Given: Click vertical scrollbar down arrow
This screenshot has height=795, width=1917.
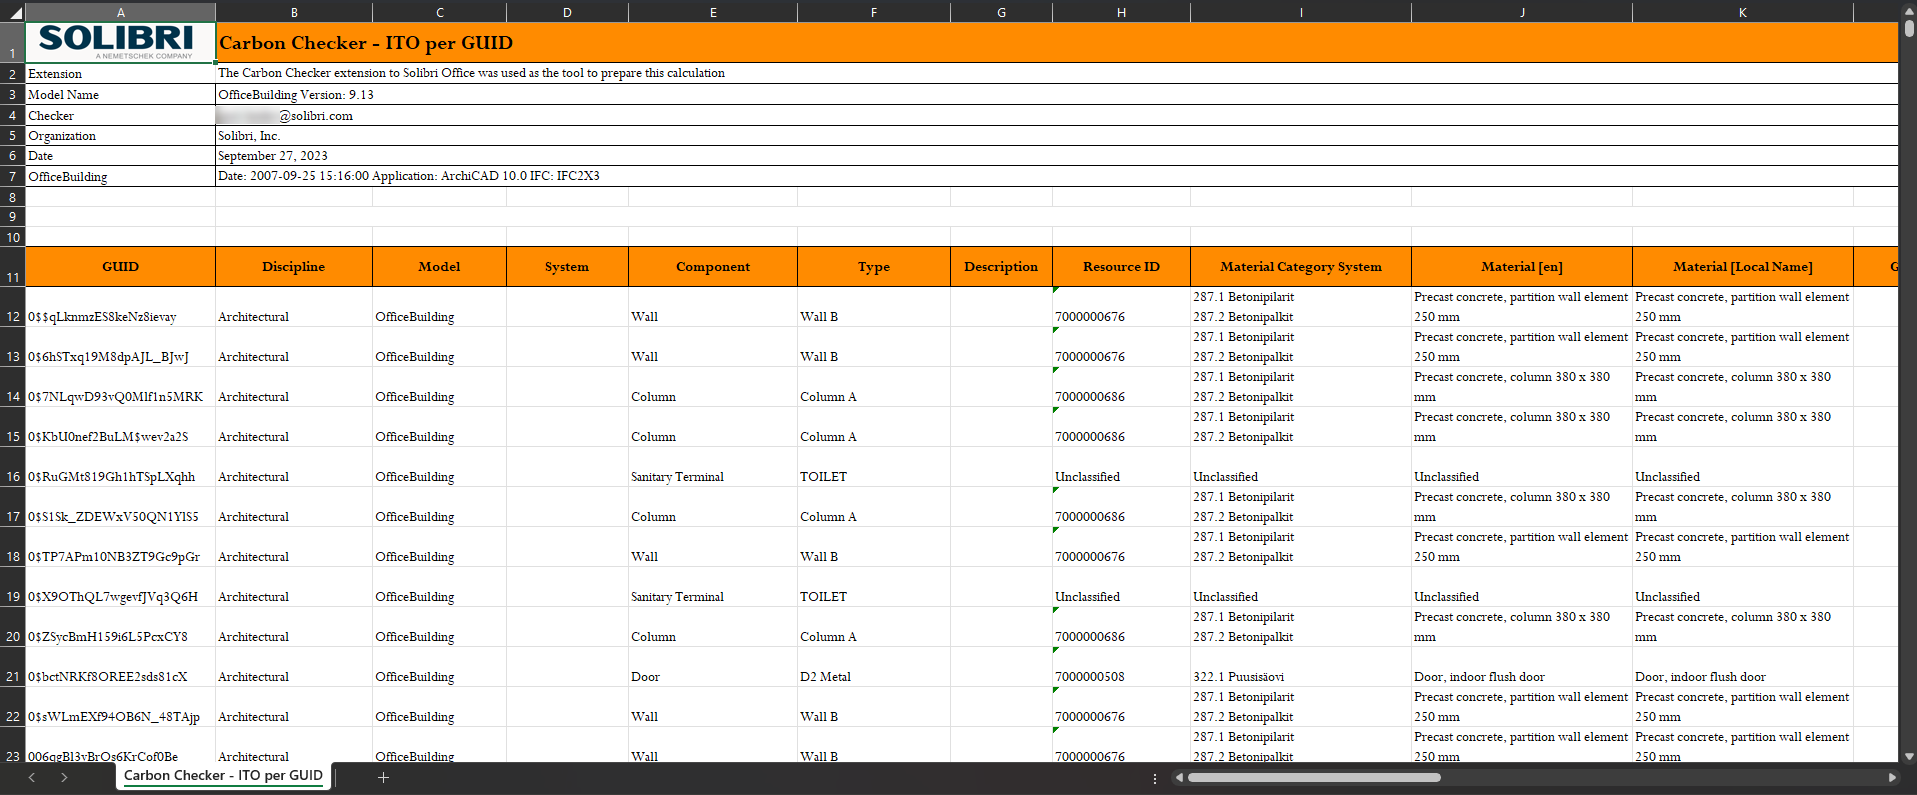Looking at the screenshot, I should [1909, 757].
